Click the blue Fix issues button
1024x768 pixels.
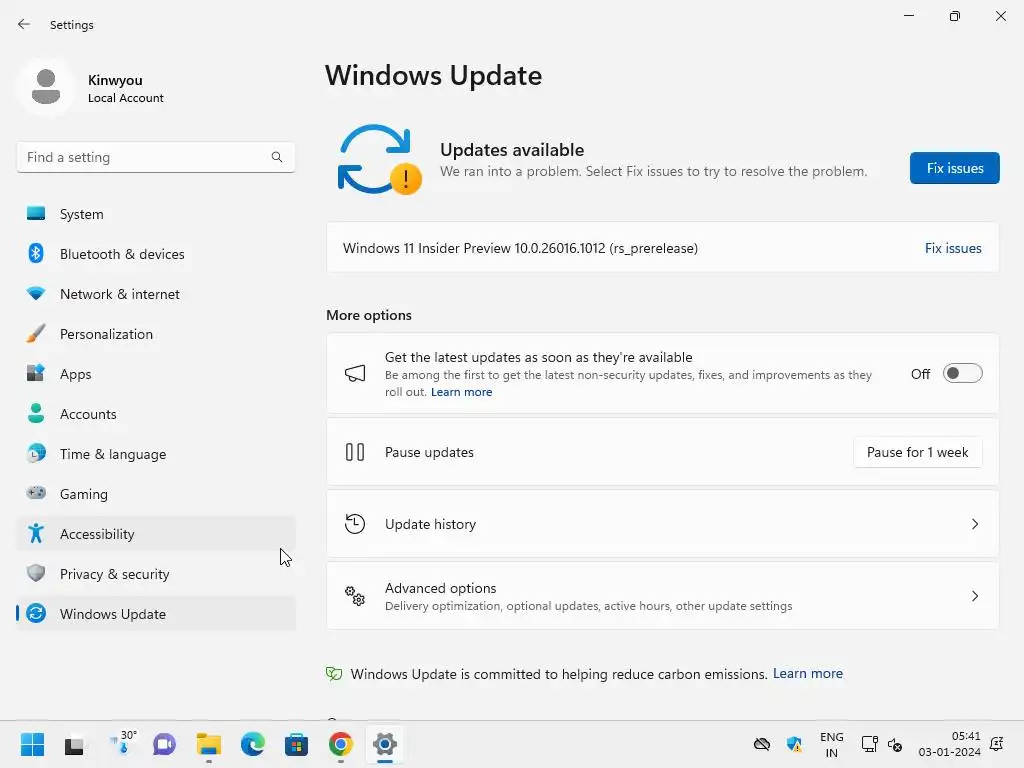click(954, 168)
